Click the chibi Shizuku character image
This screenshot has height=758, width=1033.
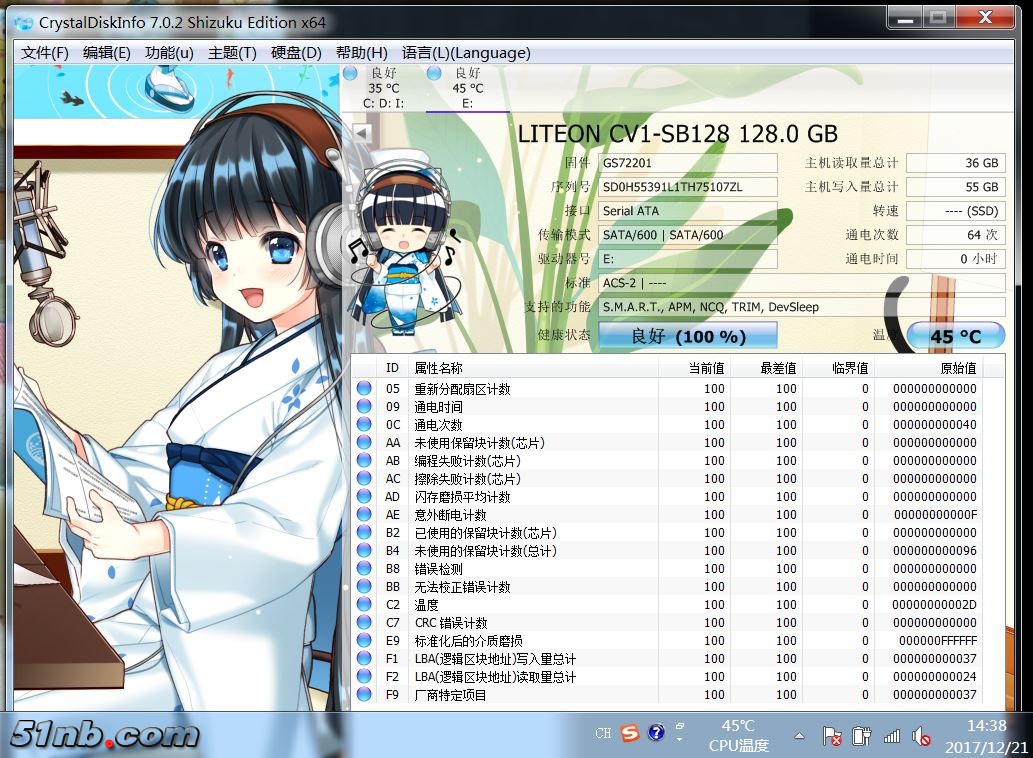(x=399, y=245)
